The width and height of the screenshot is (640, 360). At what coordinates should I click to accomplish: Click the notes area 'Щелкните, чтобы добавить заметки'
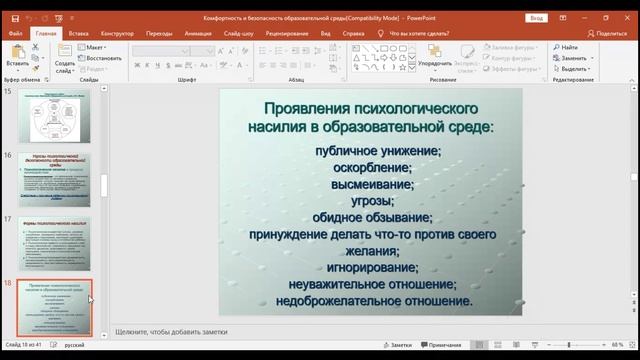(x=171, y=332)
